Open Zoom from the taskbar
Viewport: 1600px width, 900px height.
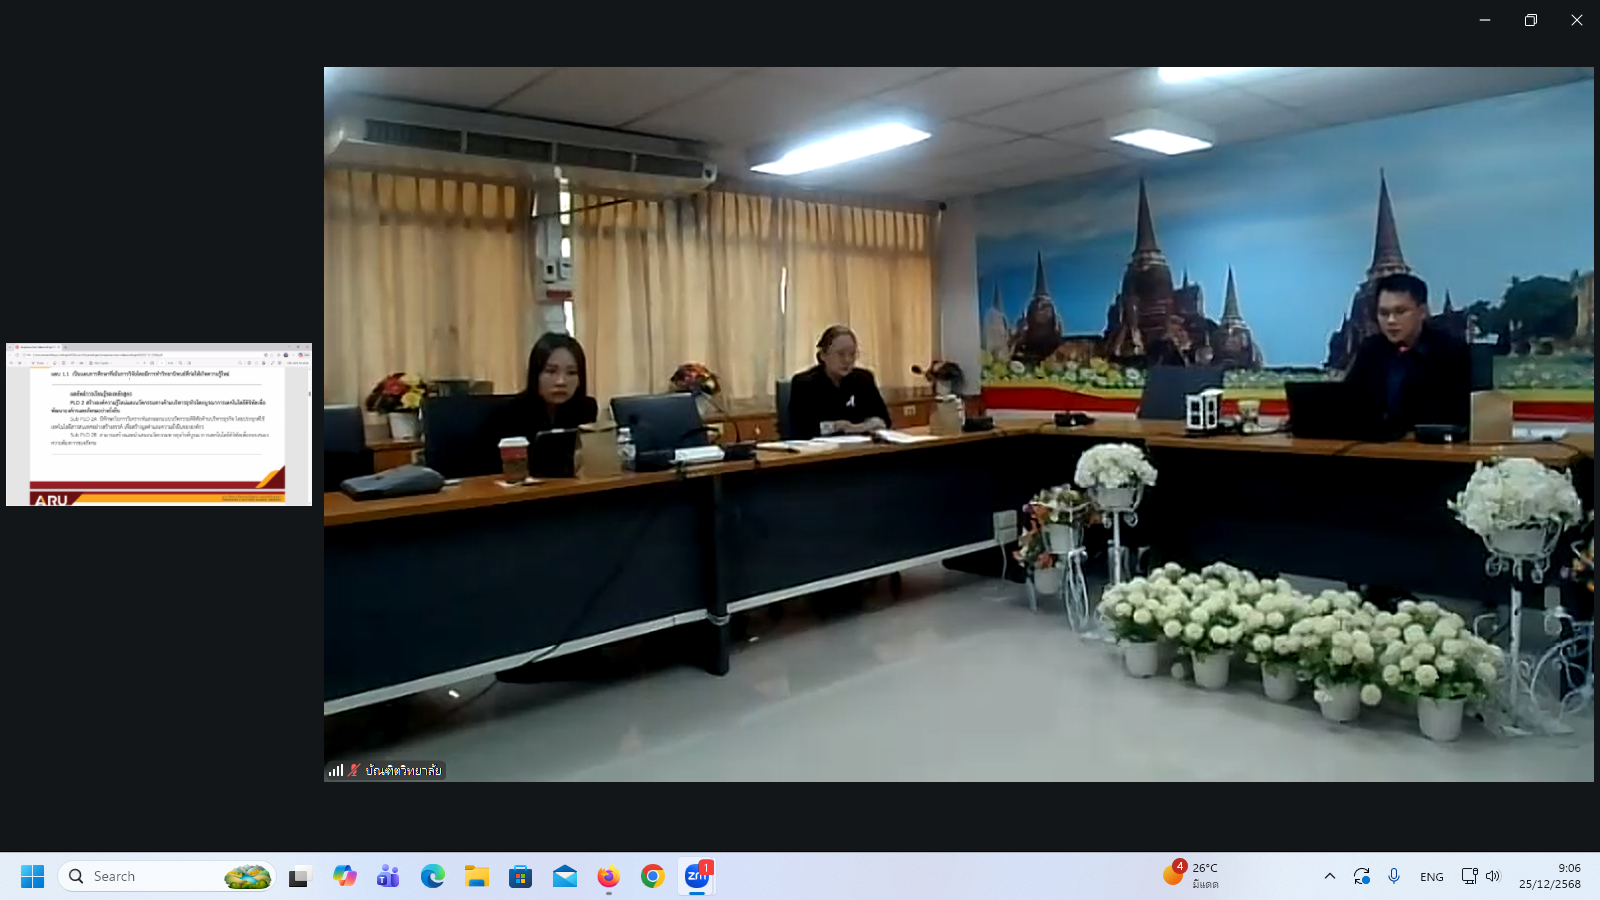click(697, 877)
